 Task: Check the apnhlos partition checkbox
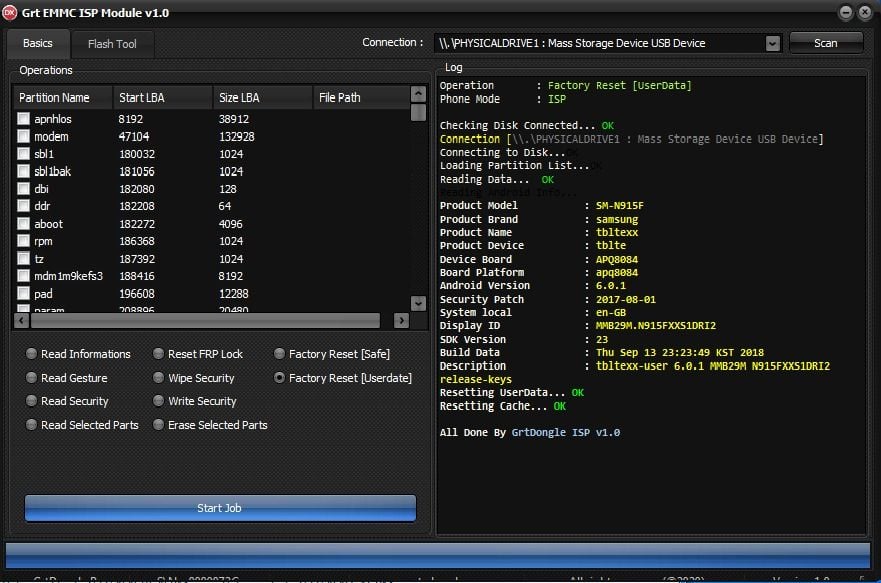(24, 119)
